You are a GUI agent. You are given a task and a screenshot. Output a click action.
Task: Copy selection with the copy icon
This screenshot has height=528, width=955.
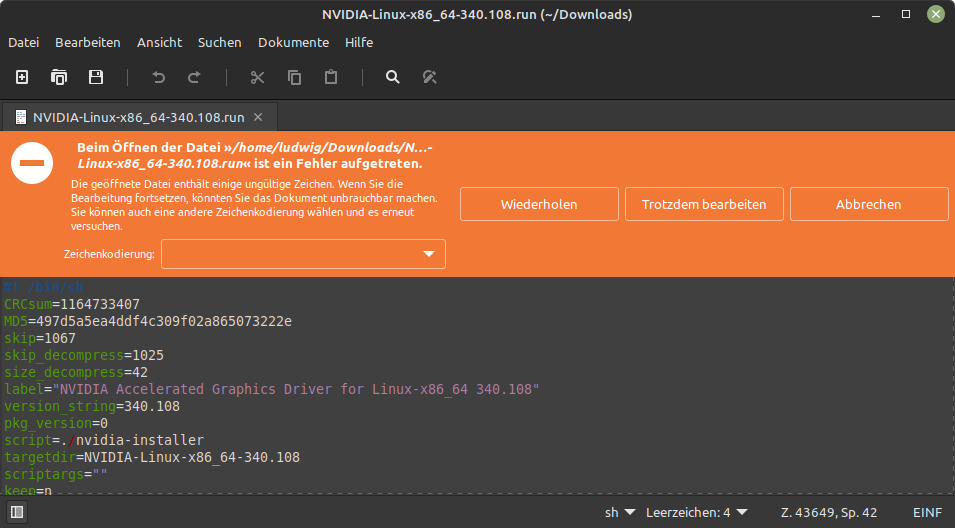[295, 77]
